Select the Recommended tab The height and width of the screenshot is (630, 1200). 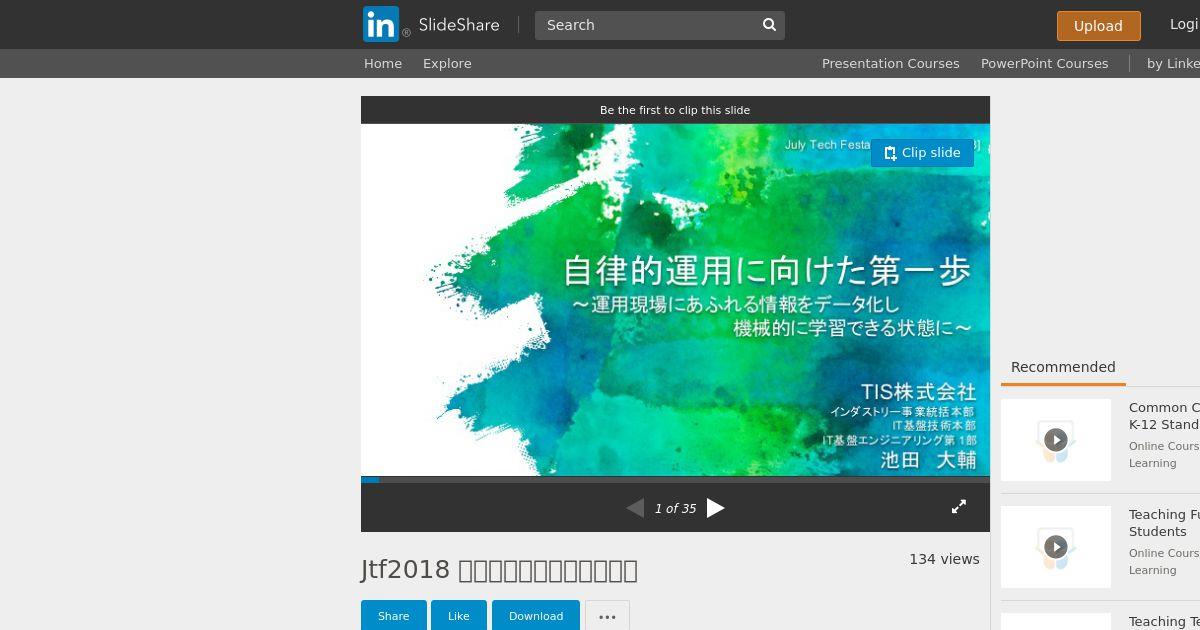coord(1063,367)
